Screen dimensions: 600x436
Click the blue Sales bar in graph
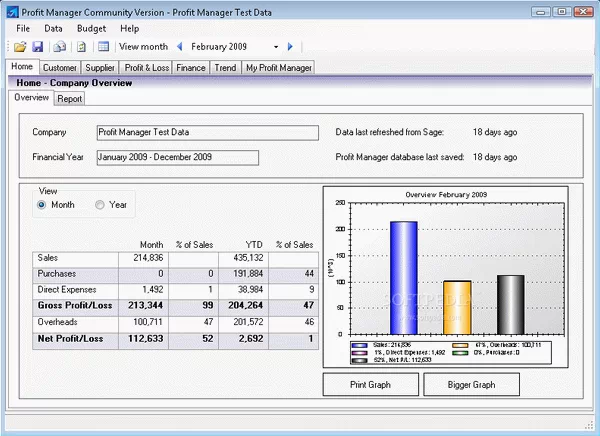(404, 278)
